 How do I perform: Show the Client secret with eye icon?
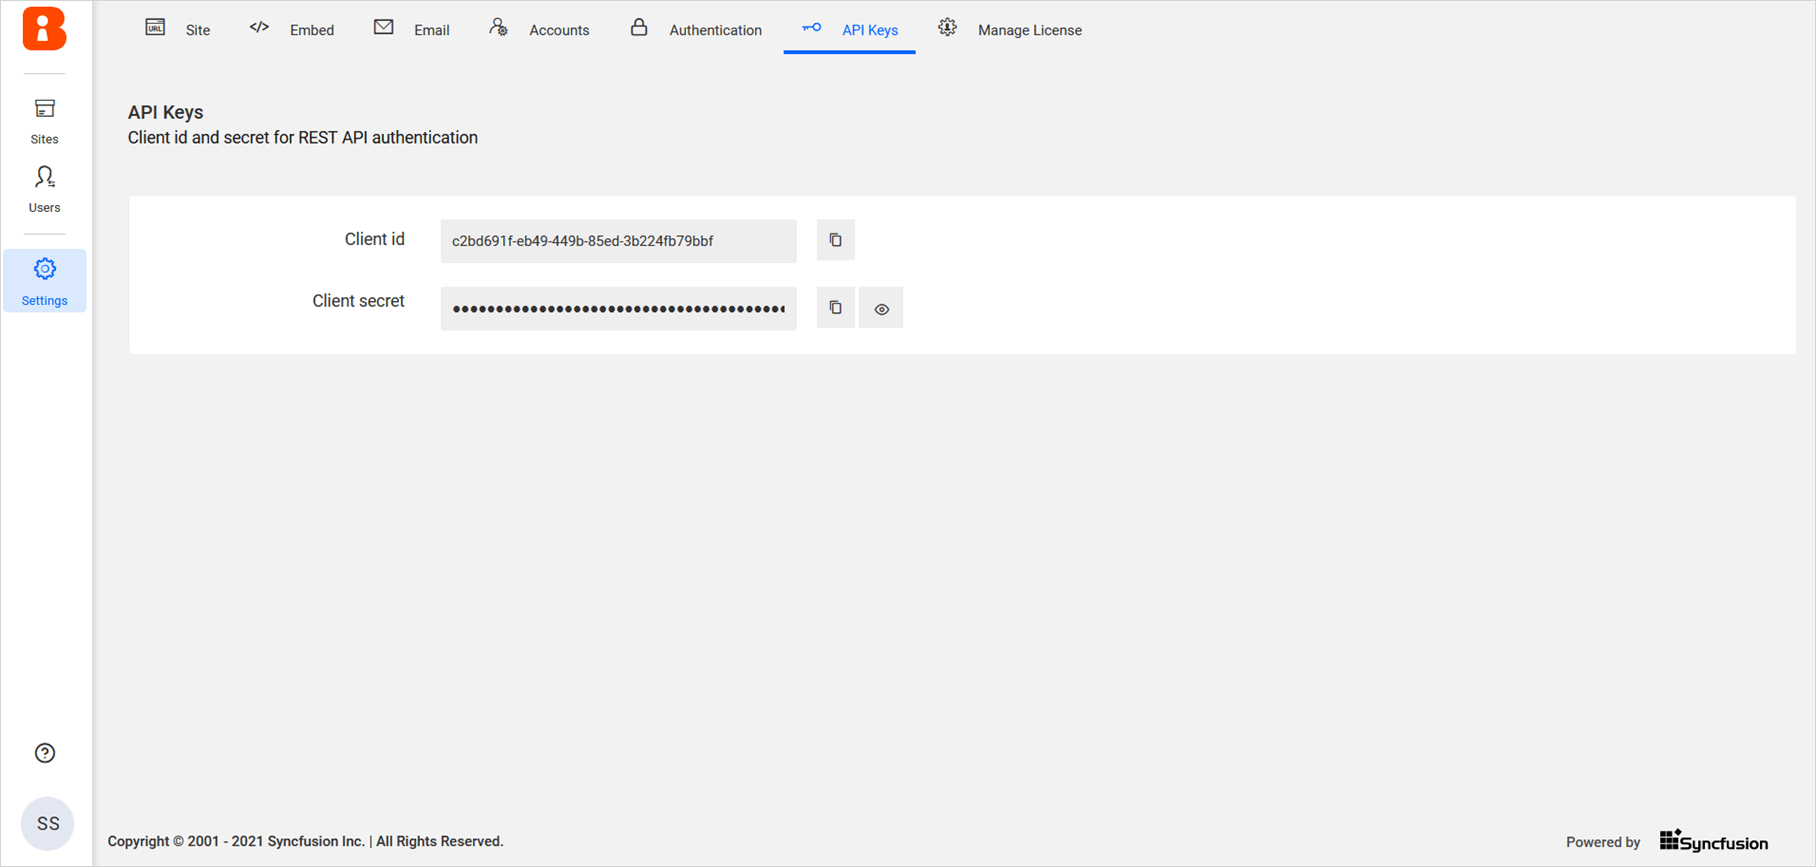(x=881, y=309)
